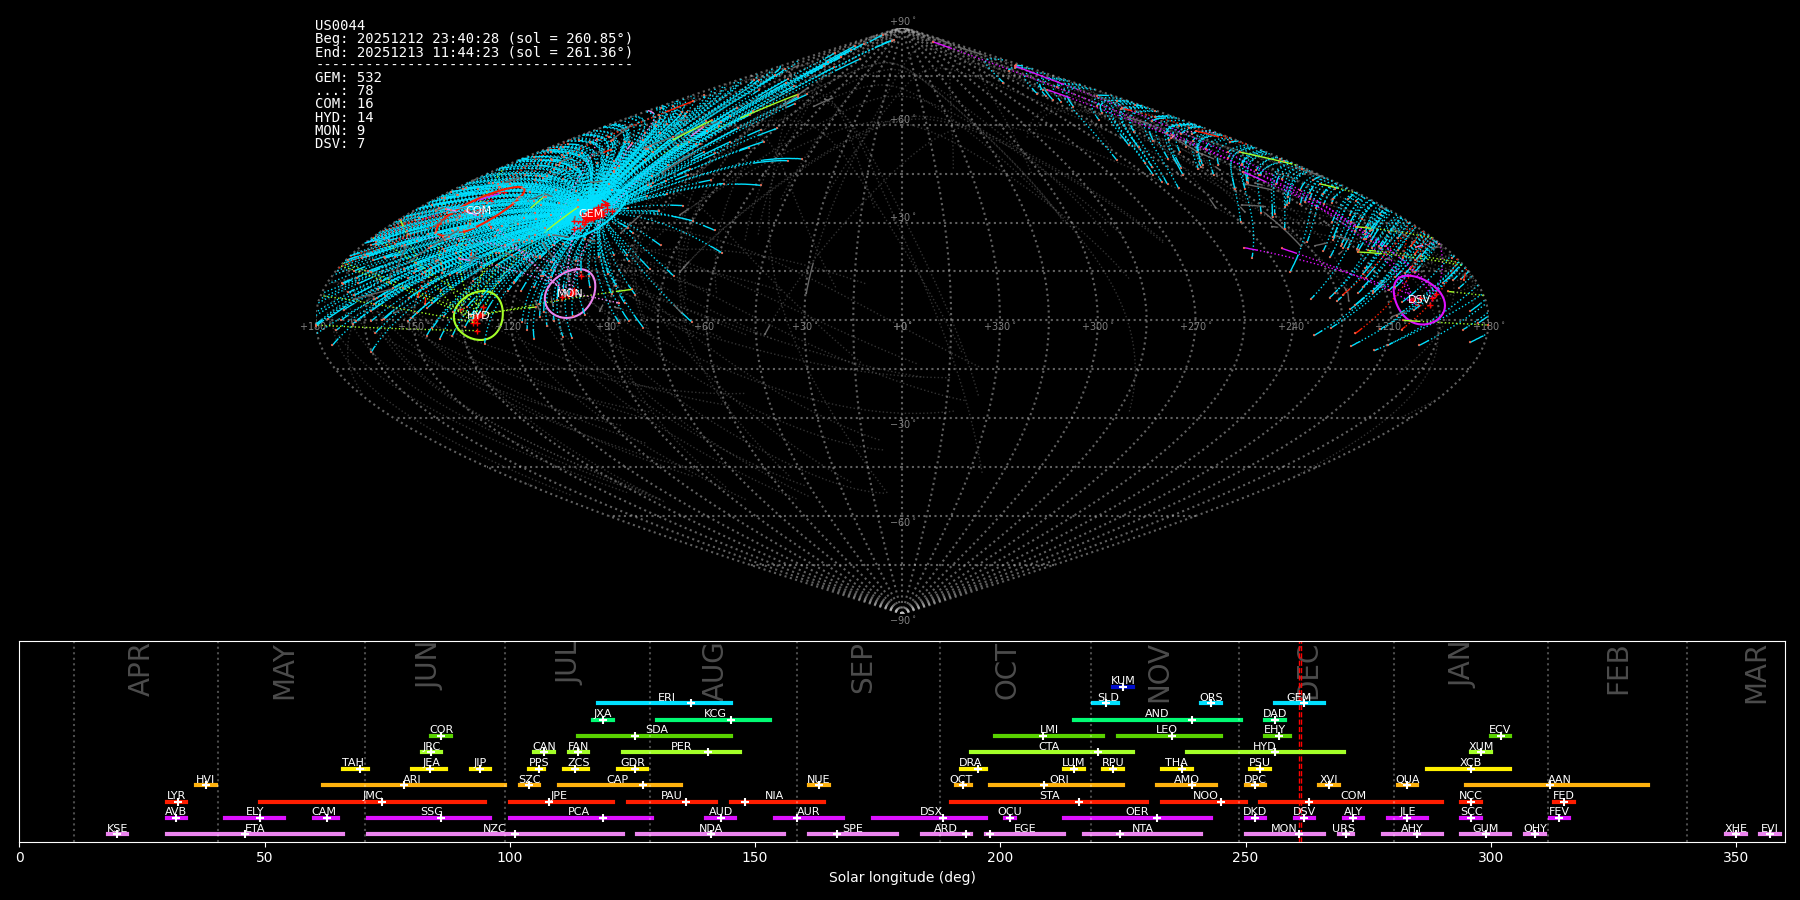This screenshot has width=1800, height=900.
Task: Click the 'Solar longitude (deg)' axis title
Action: point(902,878)
